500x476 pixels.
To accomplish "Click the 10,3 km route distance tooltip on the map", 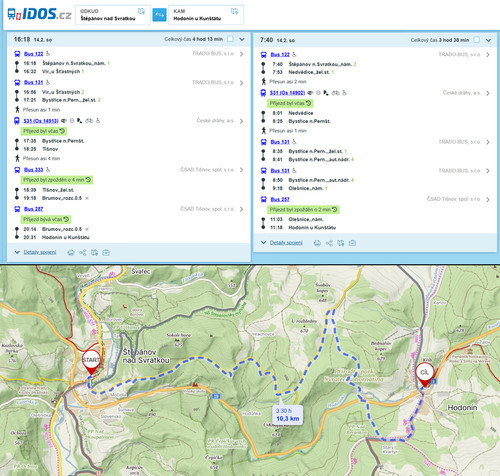I will [288, 415].
